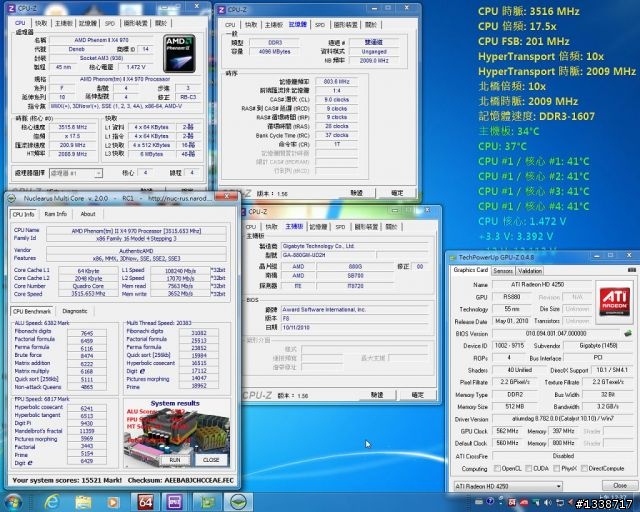Click 'Your system scores: 15521 Mark!' status text

pyautogui.click(x=67, y=481)
